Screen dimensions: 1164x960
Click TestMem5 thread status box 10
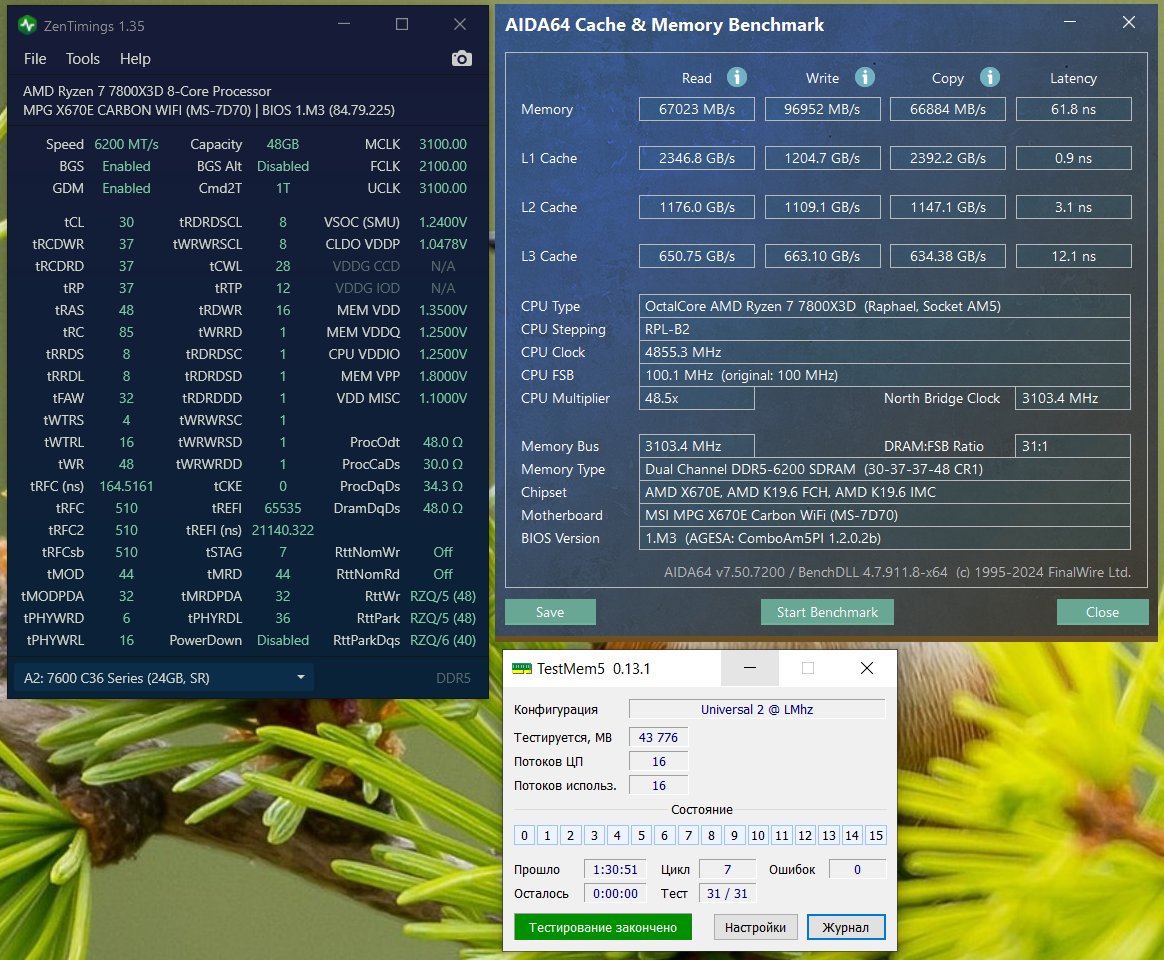tap(758, 835)
